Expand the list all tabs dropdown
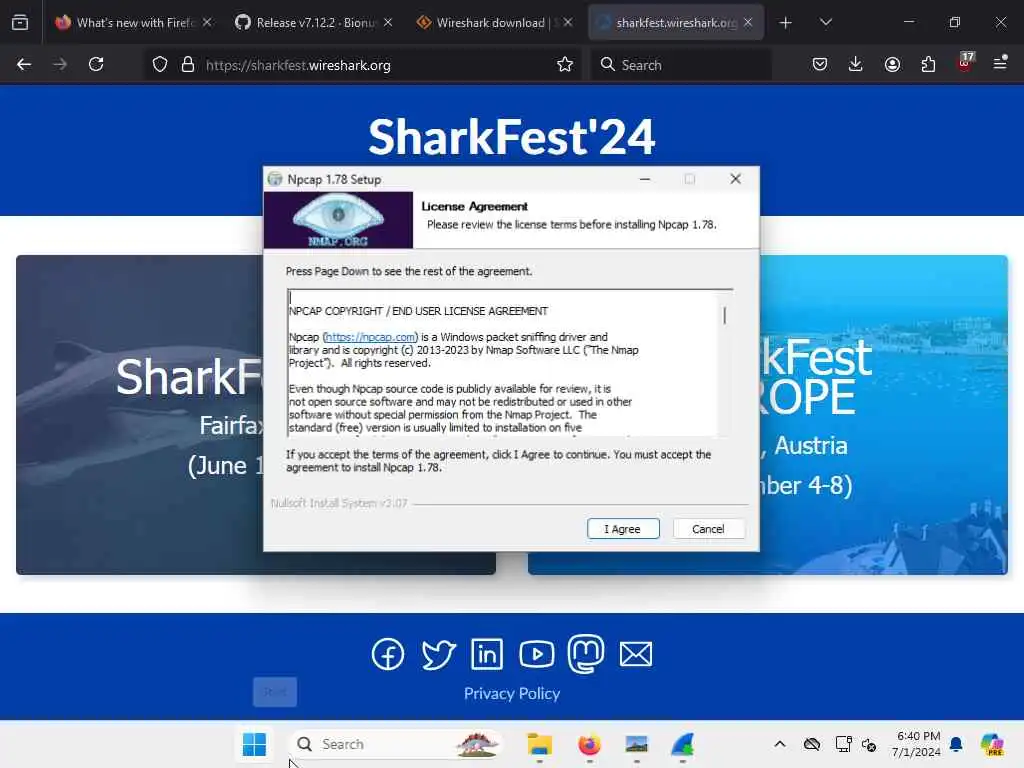 pyautogui.click(x=825, y=22)
